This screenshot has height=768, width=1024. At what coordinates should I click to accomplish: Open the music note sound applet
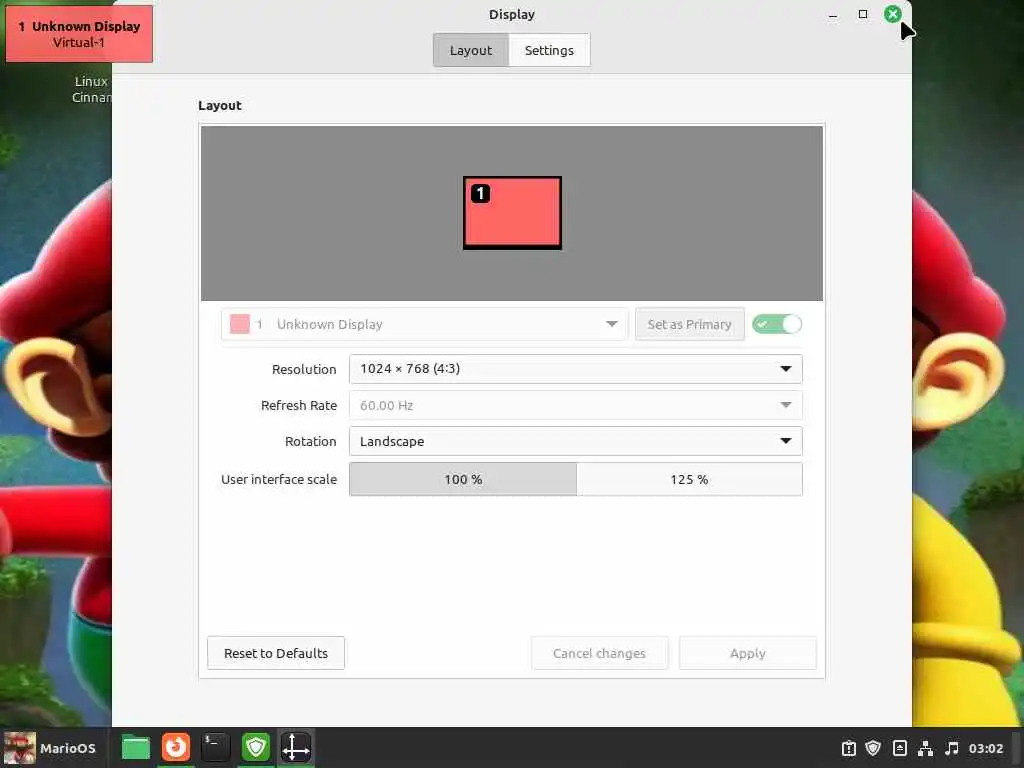point(952,748)
